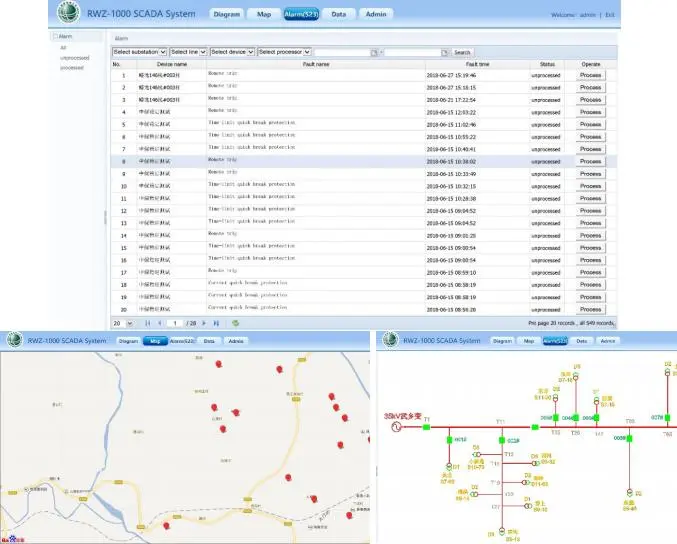Screen dimensions: 677x544
Task: Open the Select line dropdown
Action: tap(188, 52)
